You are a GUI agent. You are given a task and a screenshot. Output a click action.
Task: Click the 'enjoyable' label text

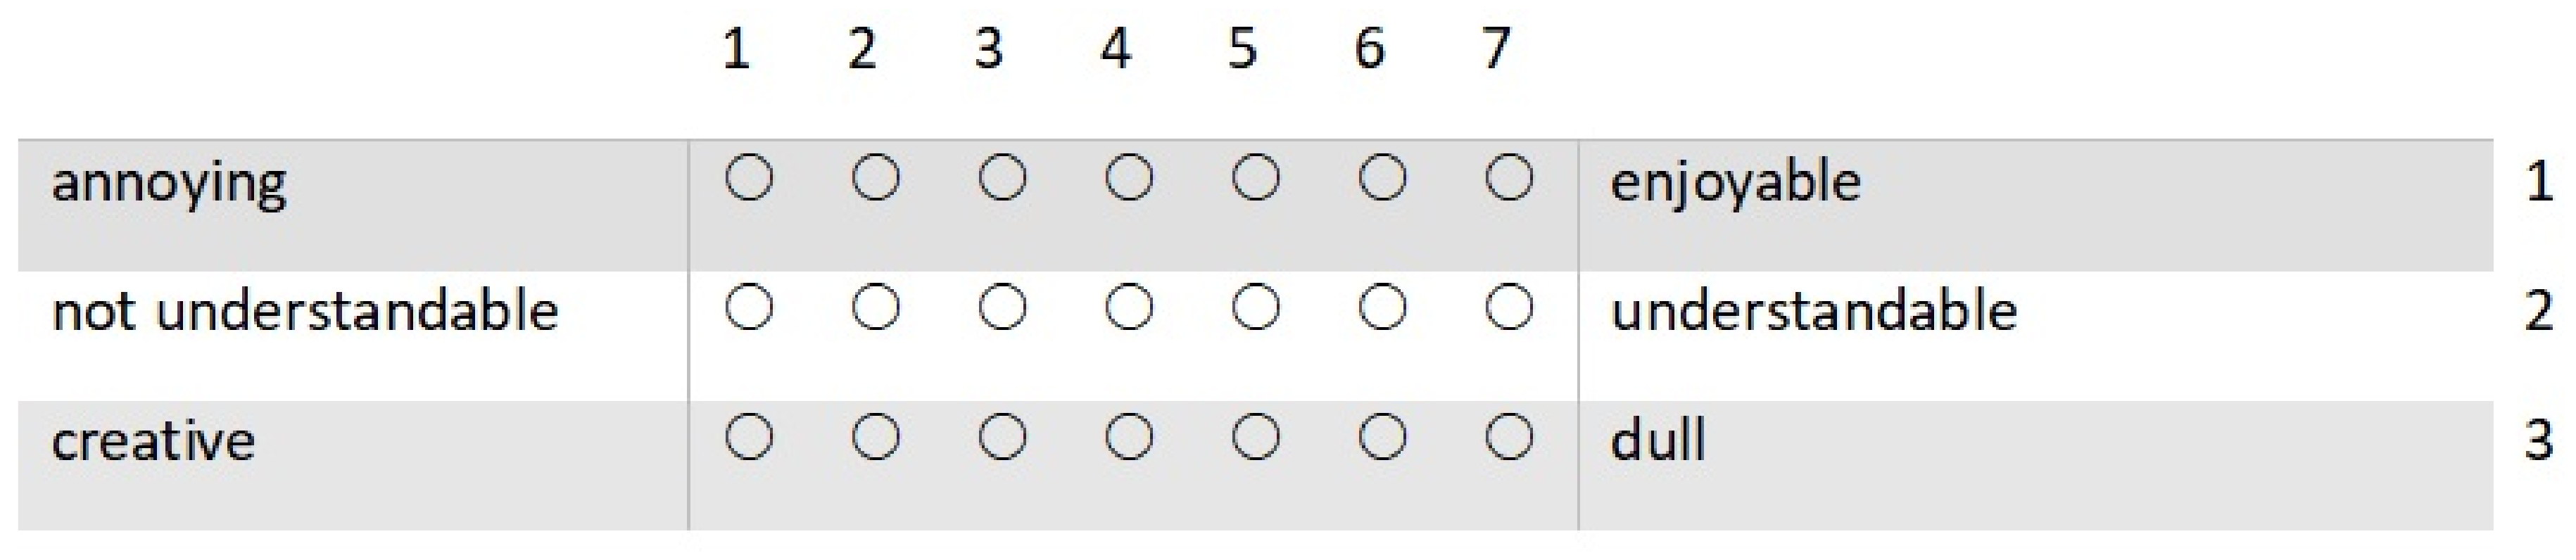point(1735,184)
